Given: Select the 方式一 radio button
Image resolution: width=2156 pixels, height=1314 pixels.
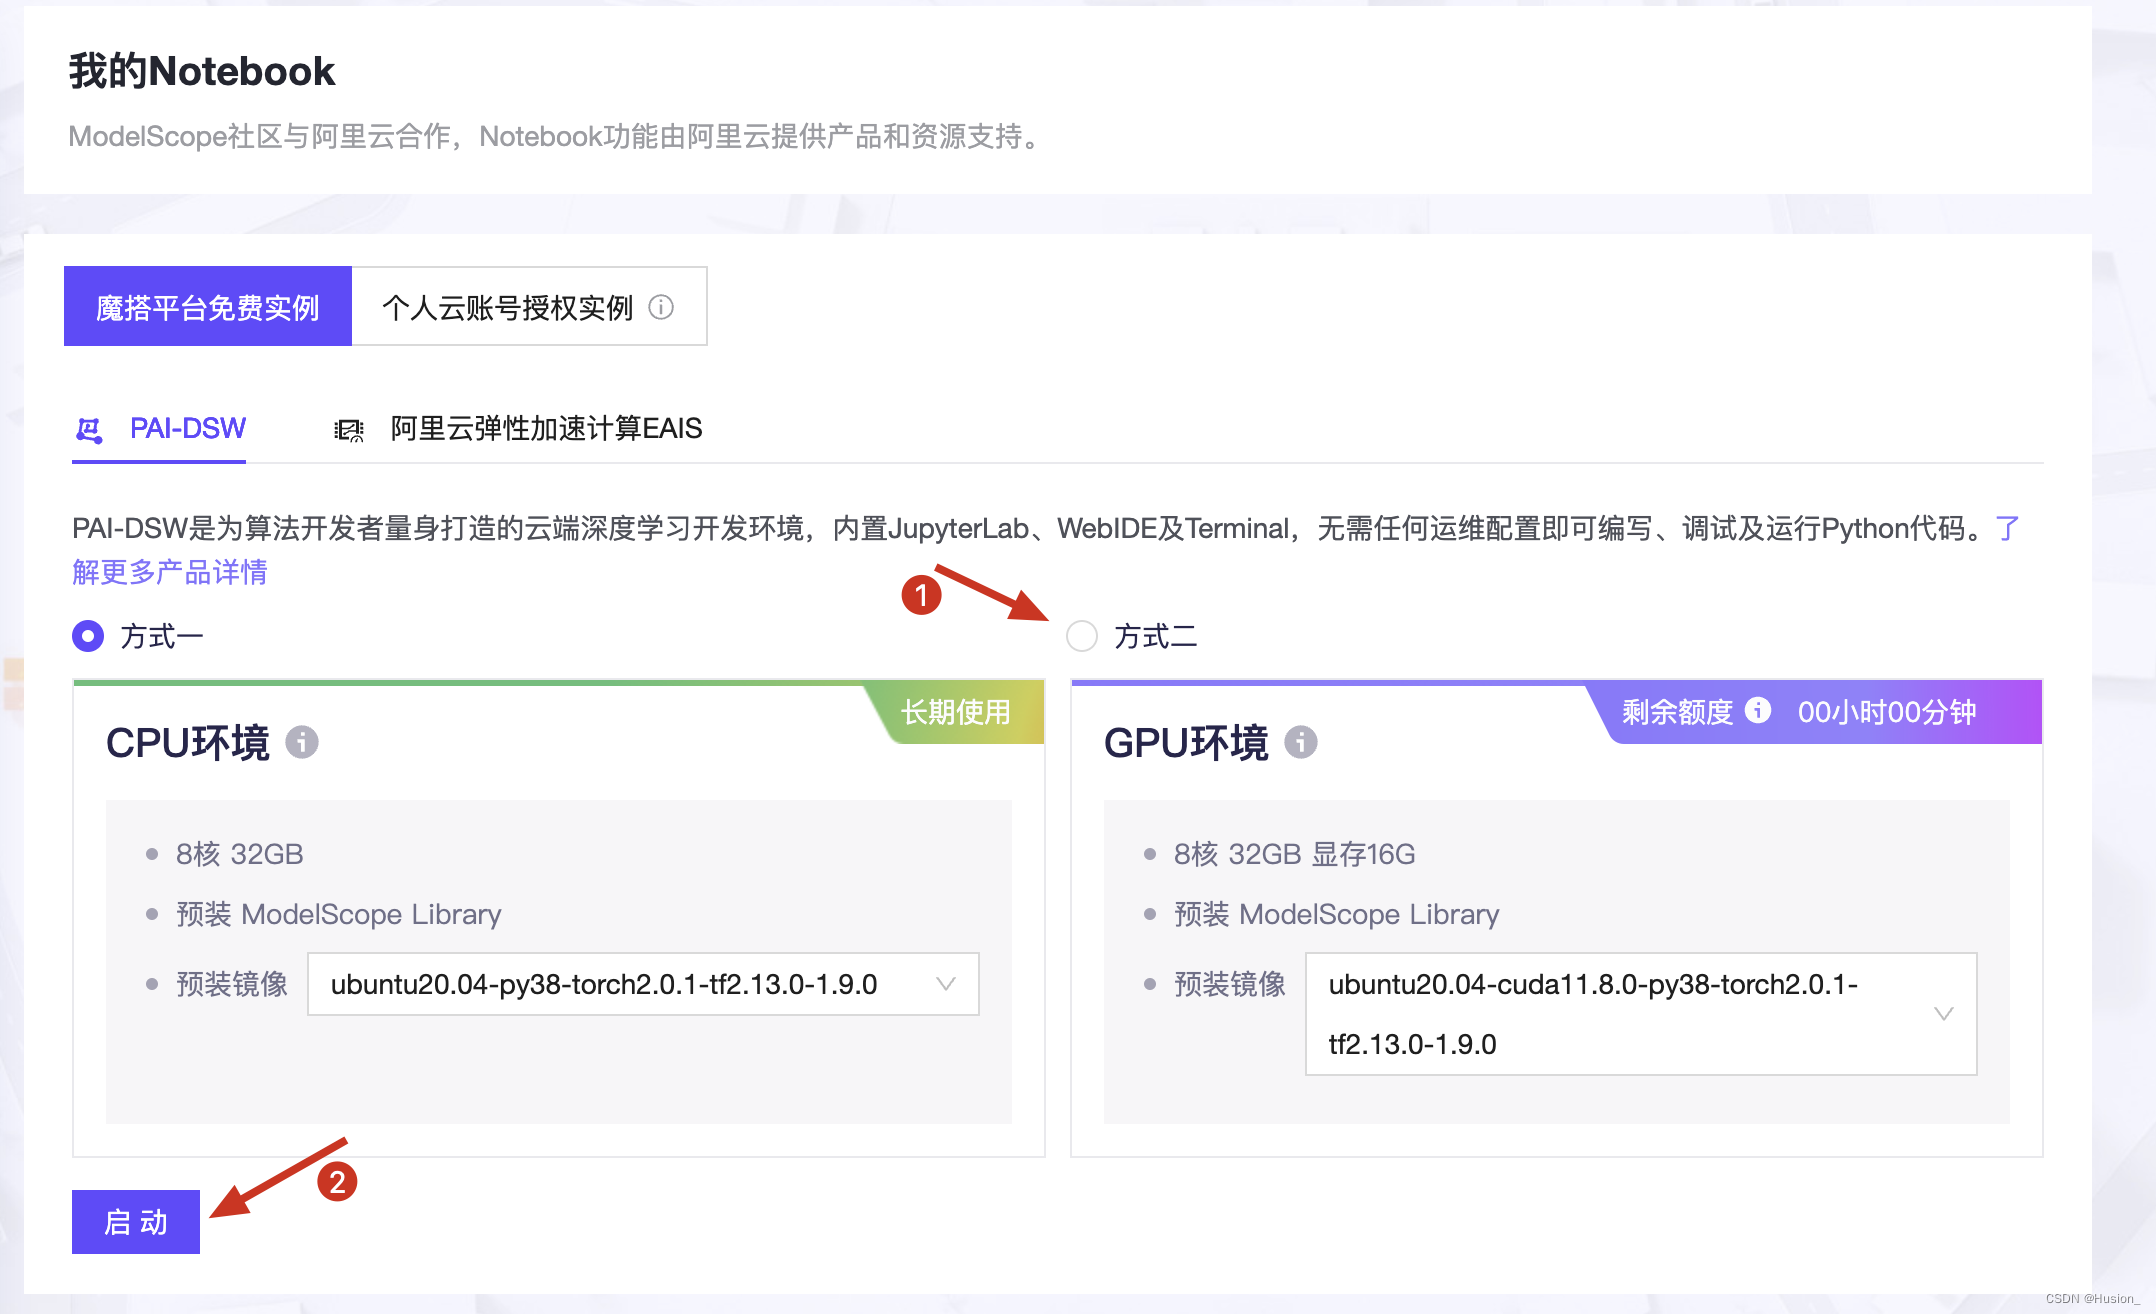Looking at the screenshot, I should (87, 636).
